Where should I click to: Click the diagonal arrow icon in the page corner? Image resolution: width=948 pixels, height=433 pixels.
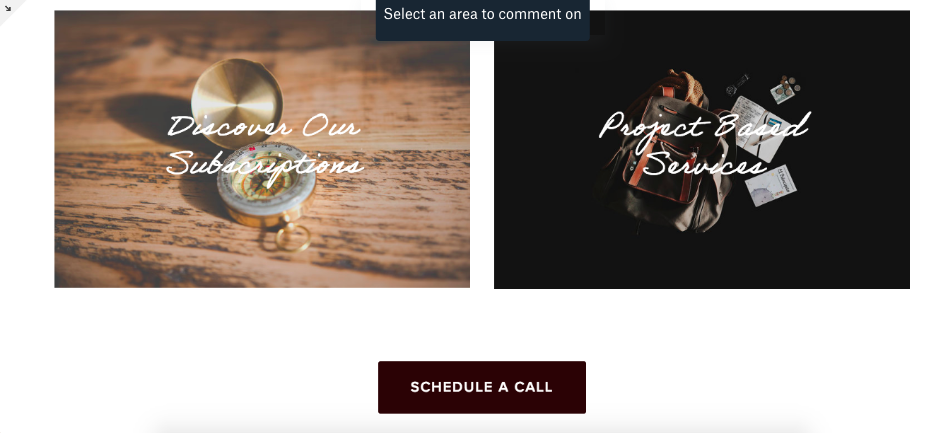[x=8, y=8]
